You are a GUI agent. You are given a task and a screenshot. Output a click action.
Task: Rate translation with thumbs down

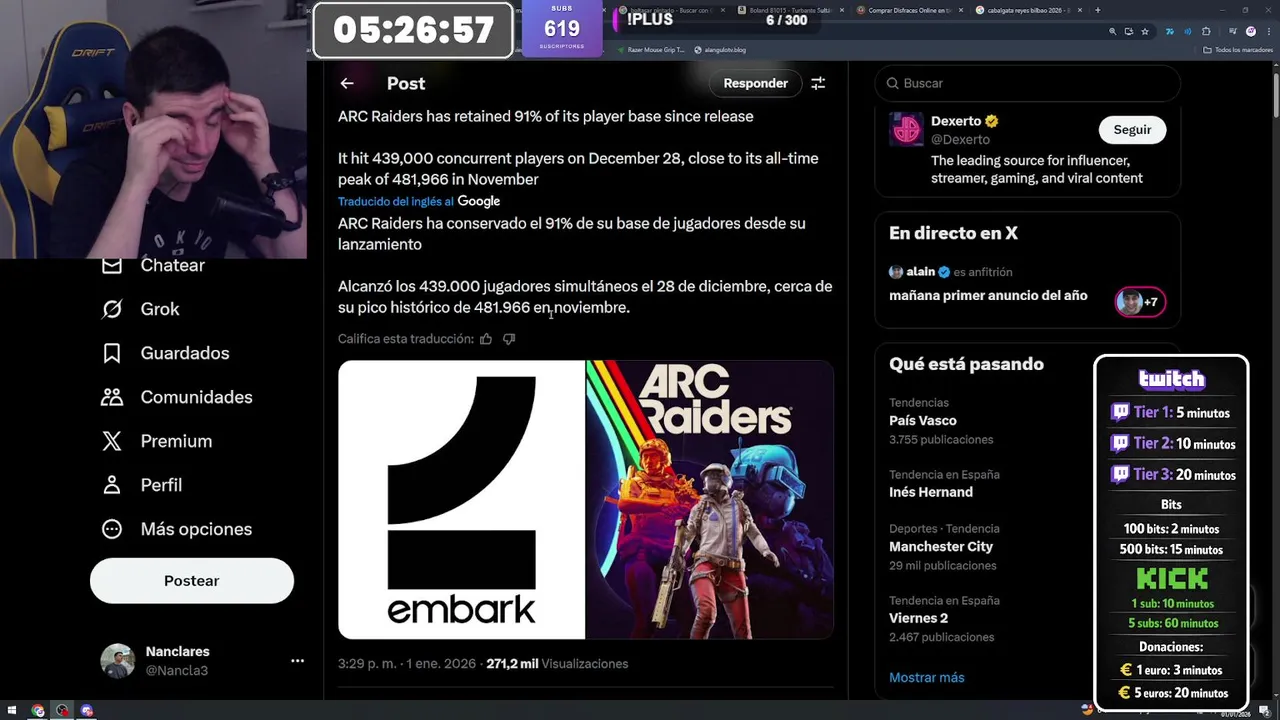click(509, 339)
